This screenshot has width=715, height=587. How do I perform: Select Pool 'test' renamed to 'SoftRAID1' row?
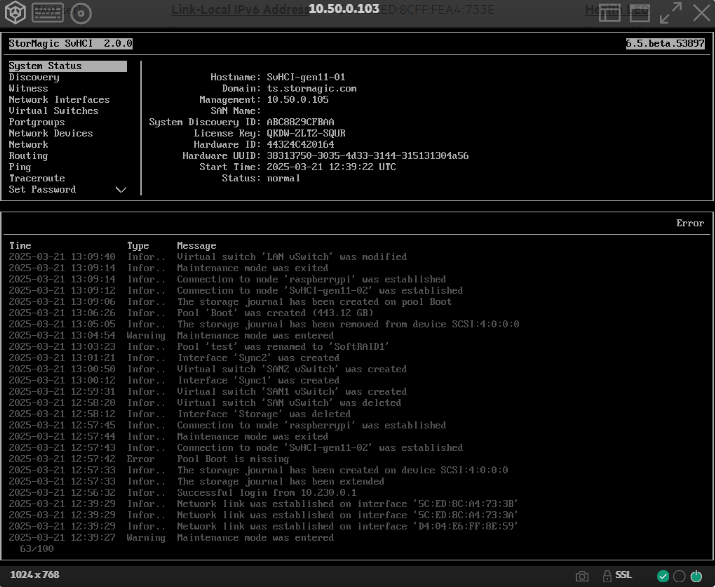click(199, 347)
